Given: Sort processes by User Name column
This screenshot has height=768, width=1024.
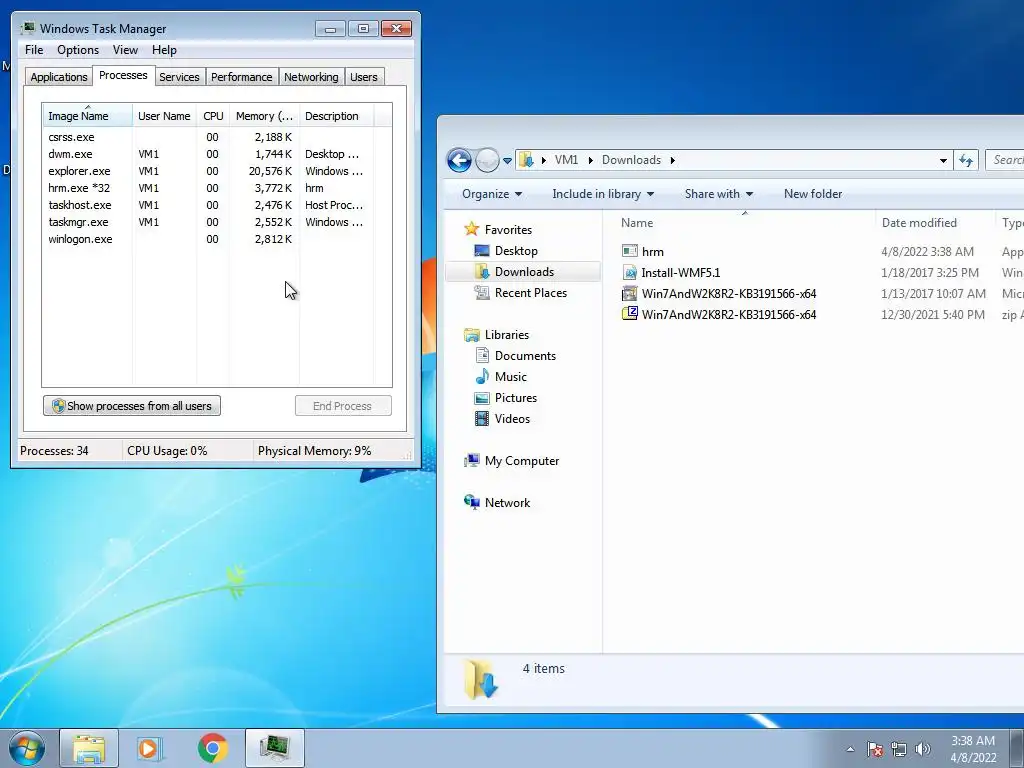Looking at the screenshot, I should 165,116.
